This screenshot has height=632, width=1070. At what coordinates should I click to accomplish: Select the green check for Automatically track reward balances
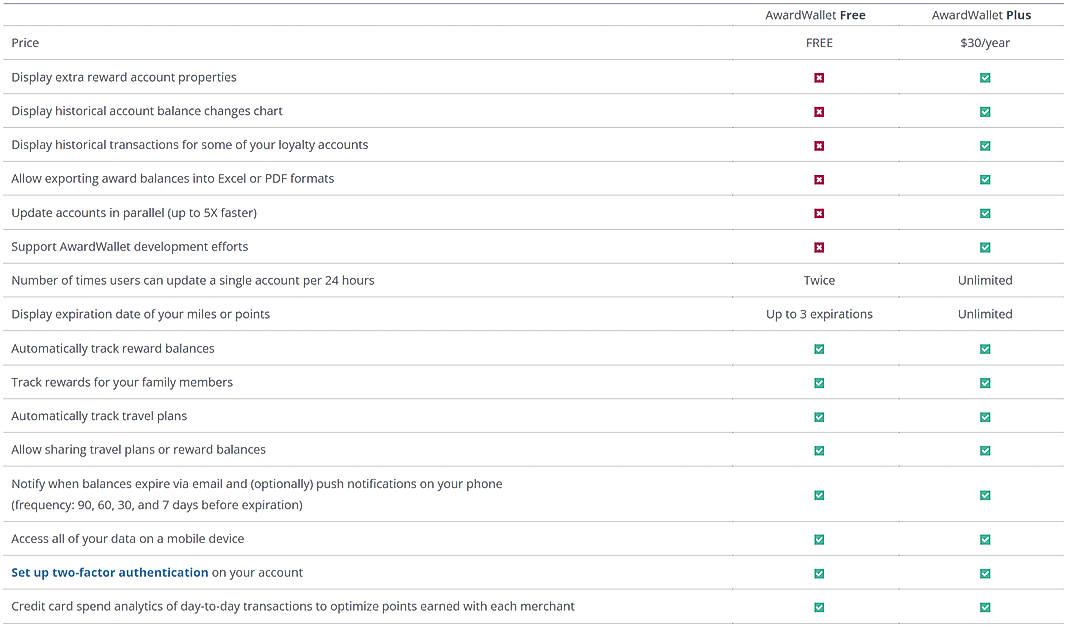819,348
